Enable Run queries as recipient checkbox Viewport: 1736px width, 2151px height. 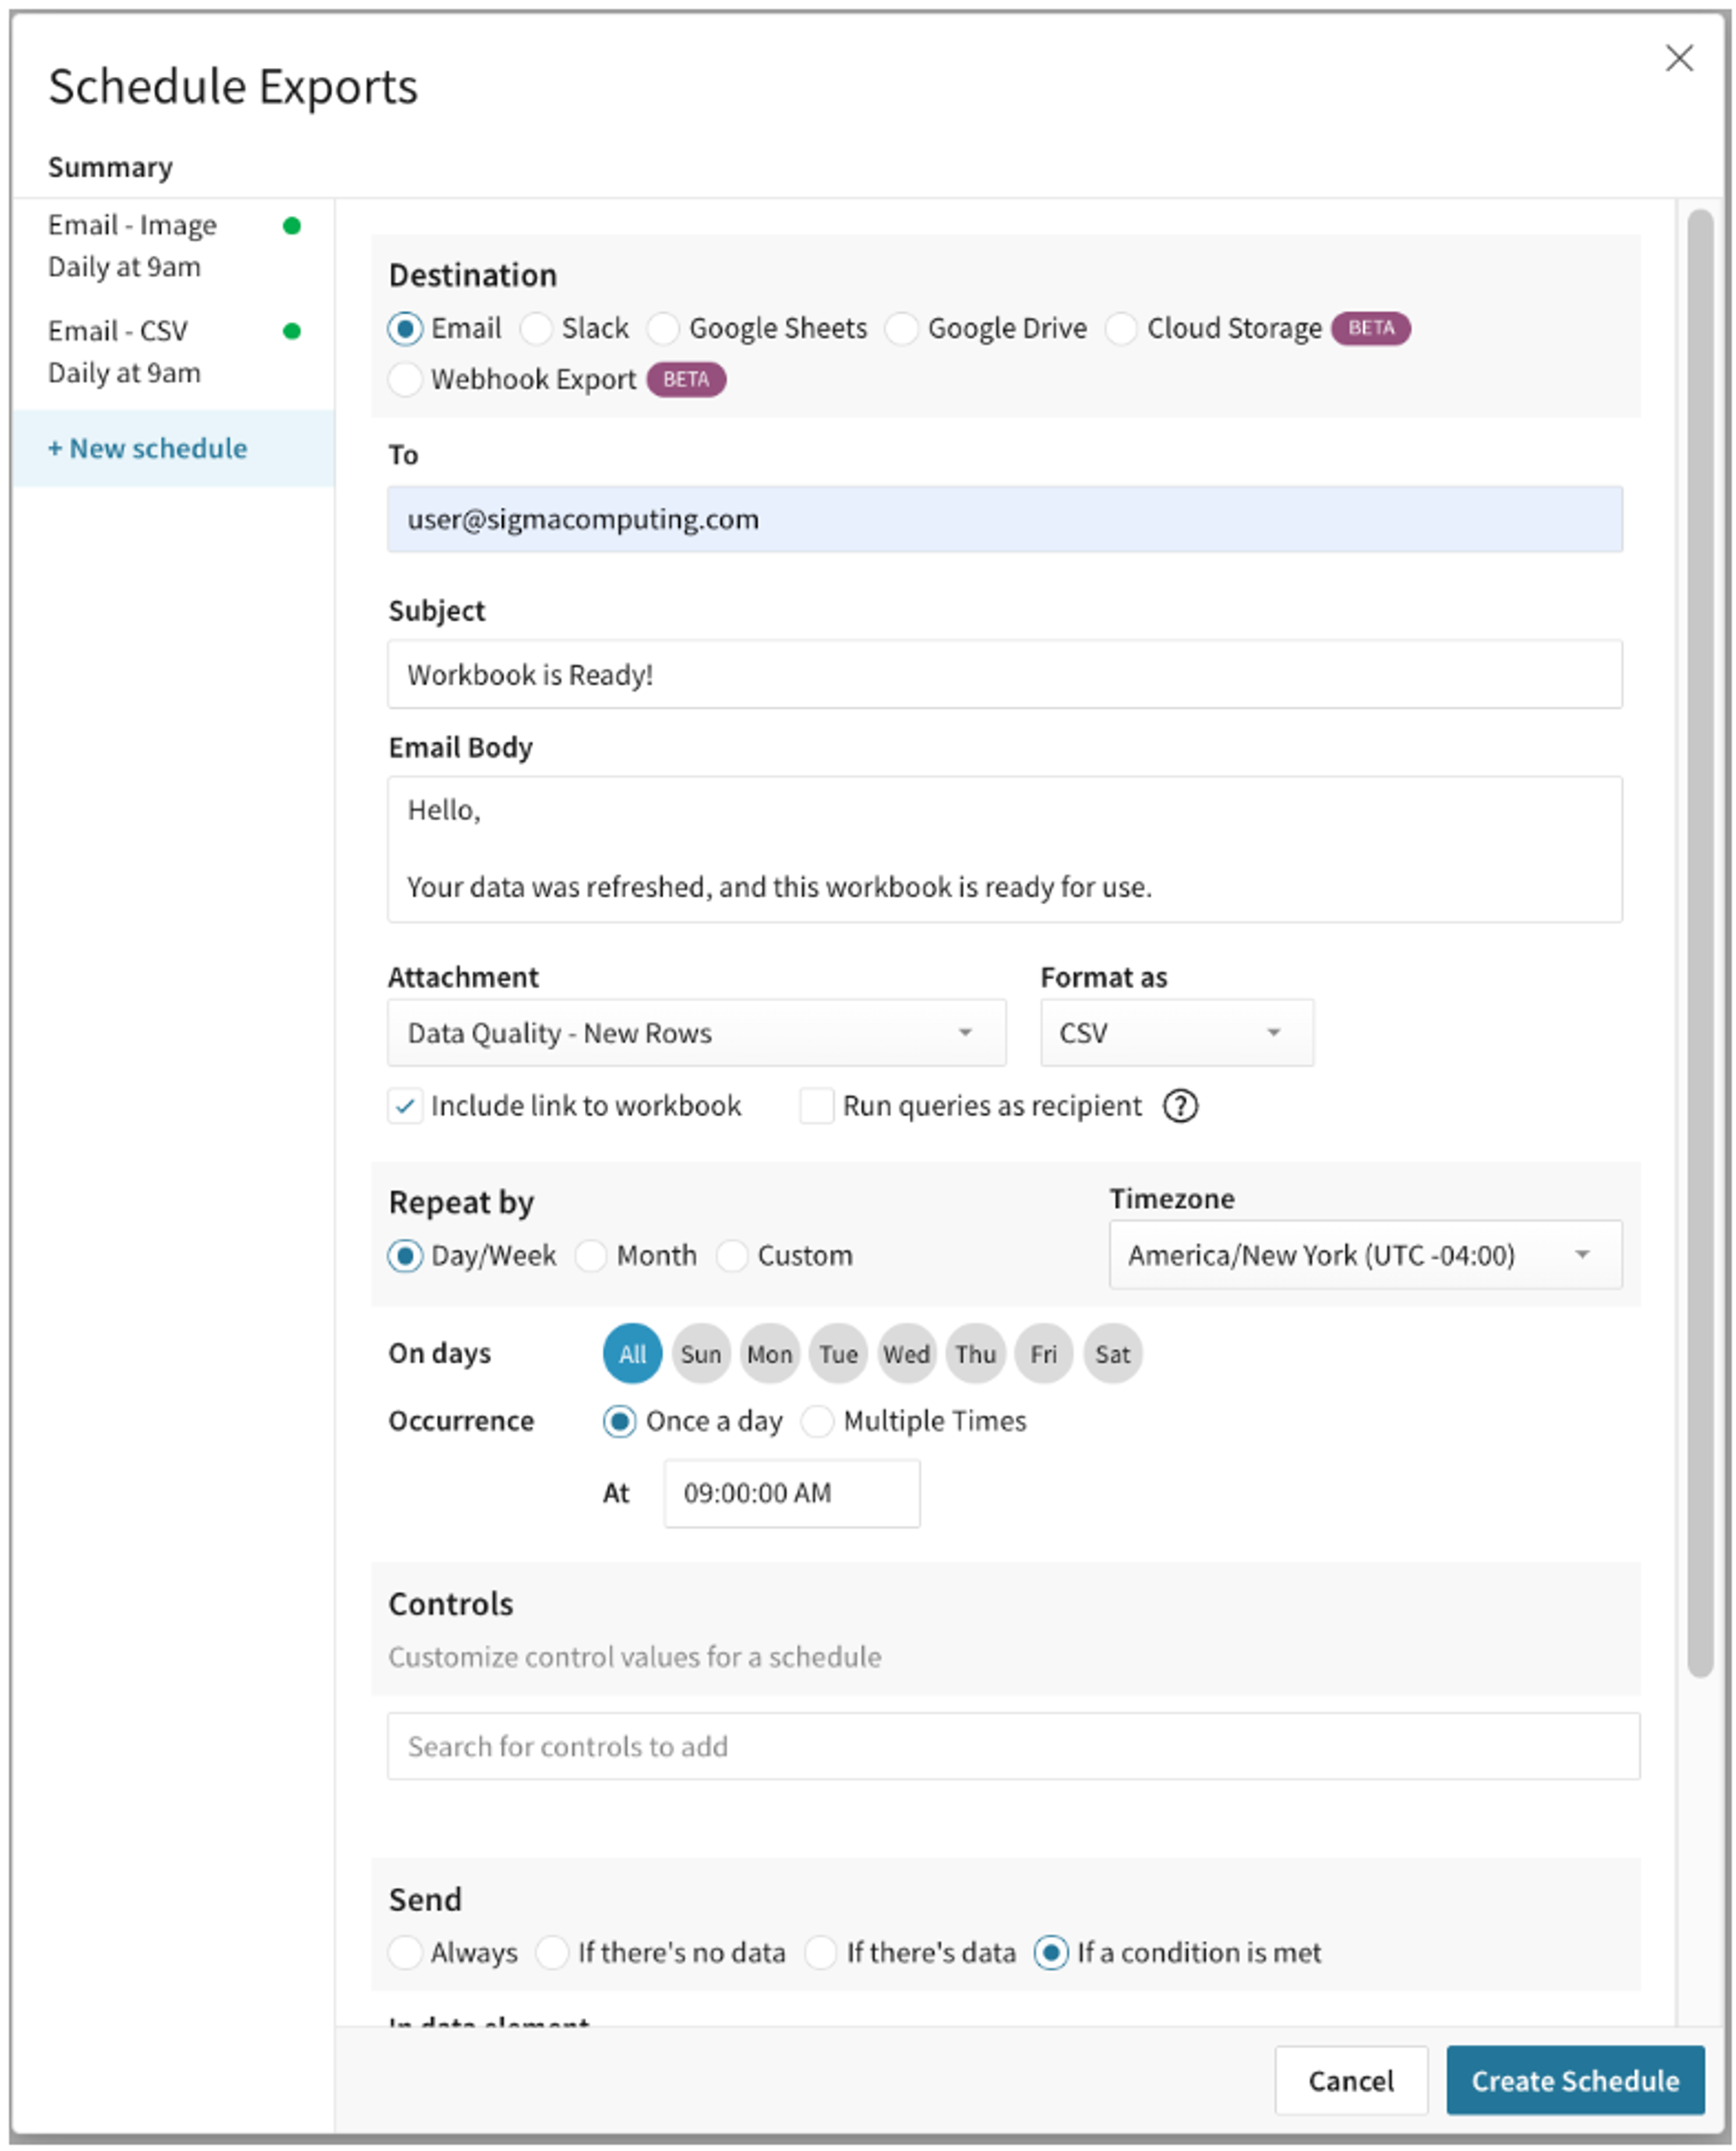click(x=817, y=1105)
